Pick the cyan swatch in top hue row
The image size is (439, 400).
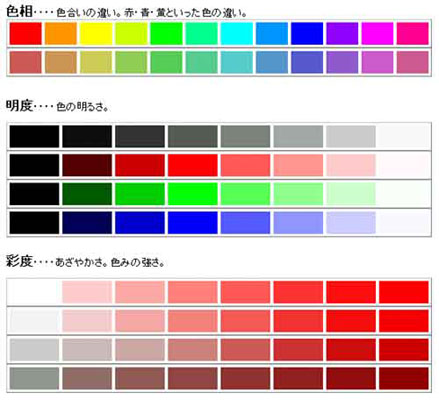pos(237,33)
